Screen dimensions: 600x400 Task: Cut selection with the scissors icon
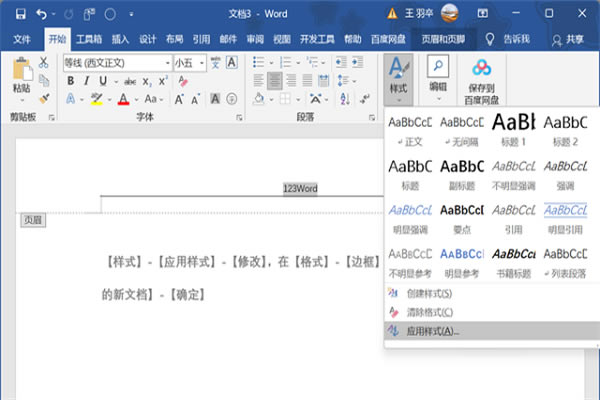[x=44, y=62]
